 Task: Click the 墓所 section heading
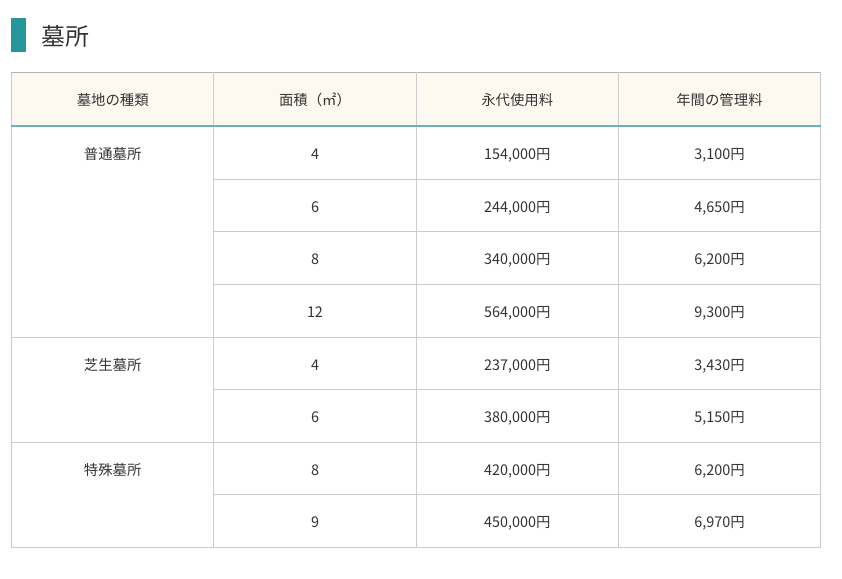tap(64, 36)
